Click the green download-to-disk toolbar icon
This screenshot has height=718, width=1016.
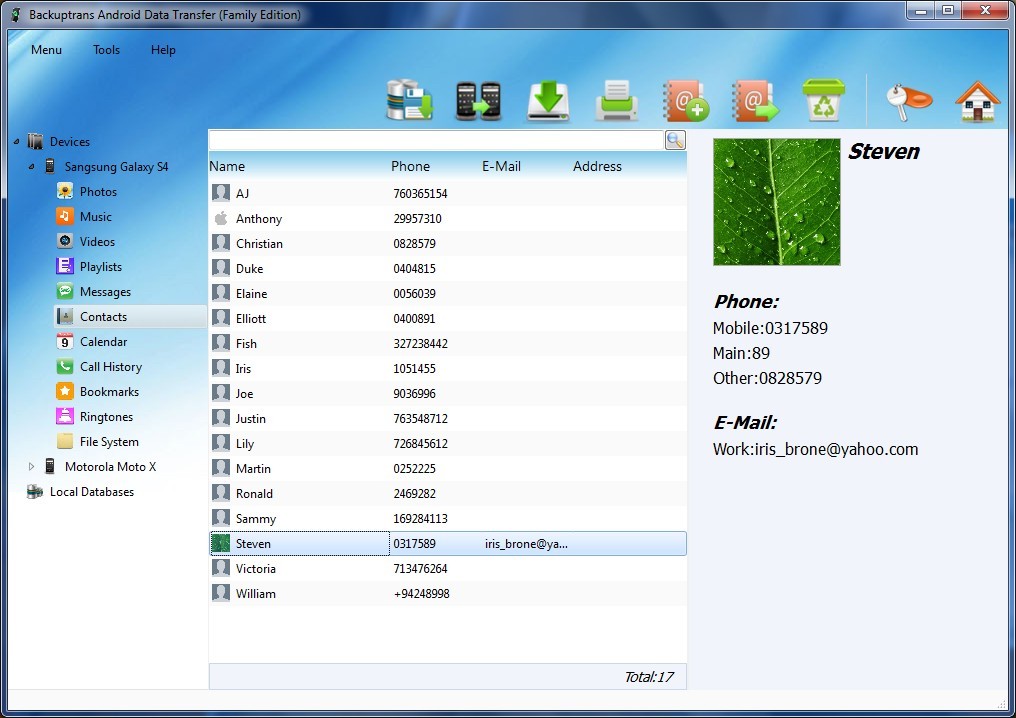tap(548, 101)
